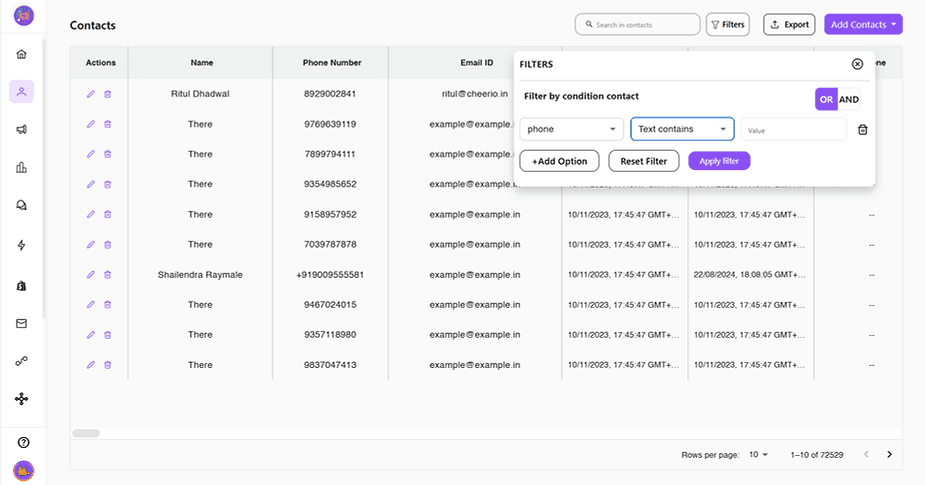This screenshot has height=485, width=925.
Task: Open the Shopify bag icon in sidebar
Action: 21,286
